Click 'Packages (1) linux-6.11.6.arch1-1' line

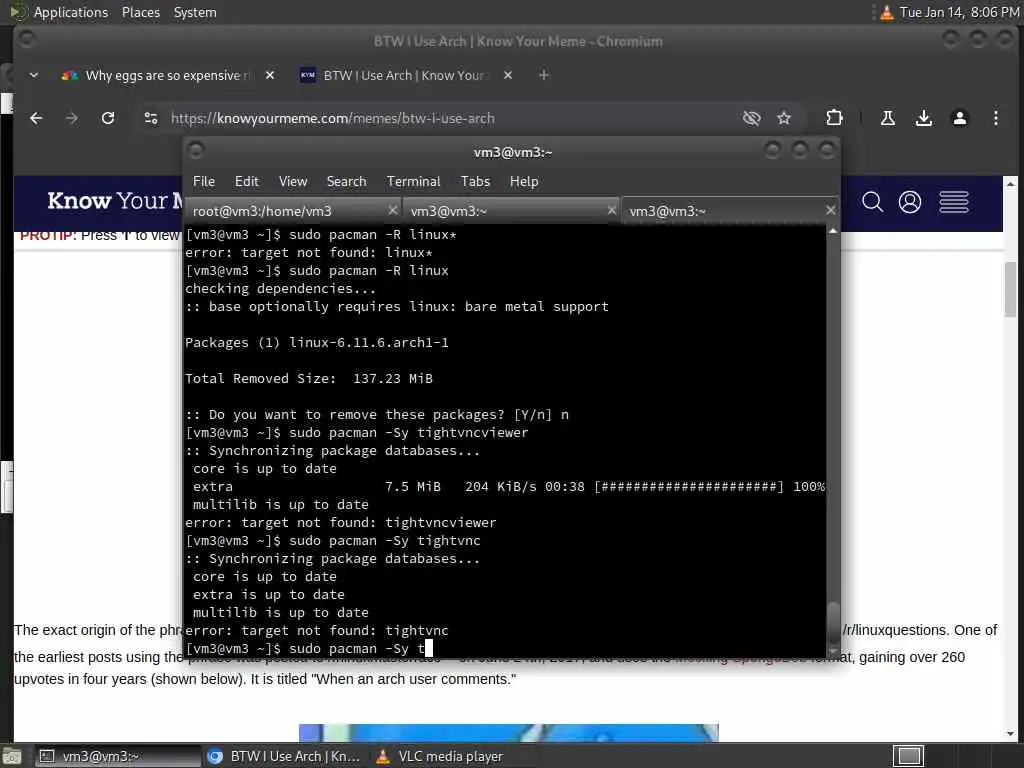(x=317, y=343)
